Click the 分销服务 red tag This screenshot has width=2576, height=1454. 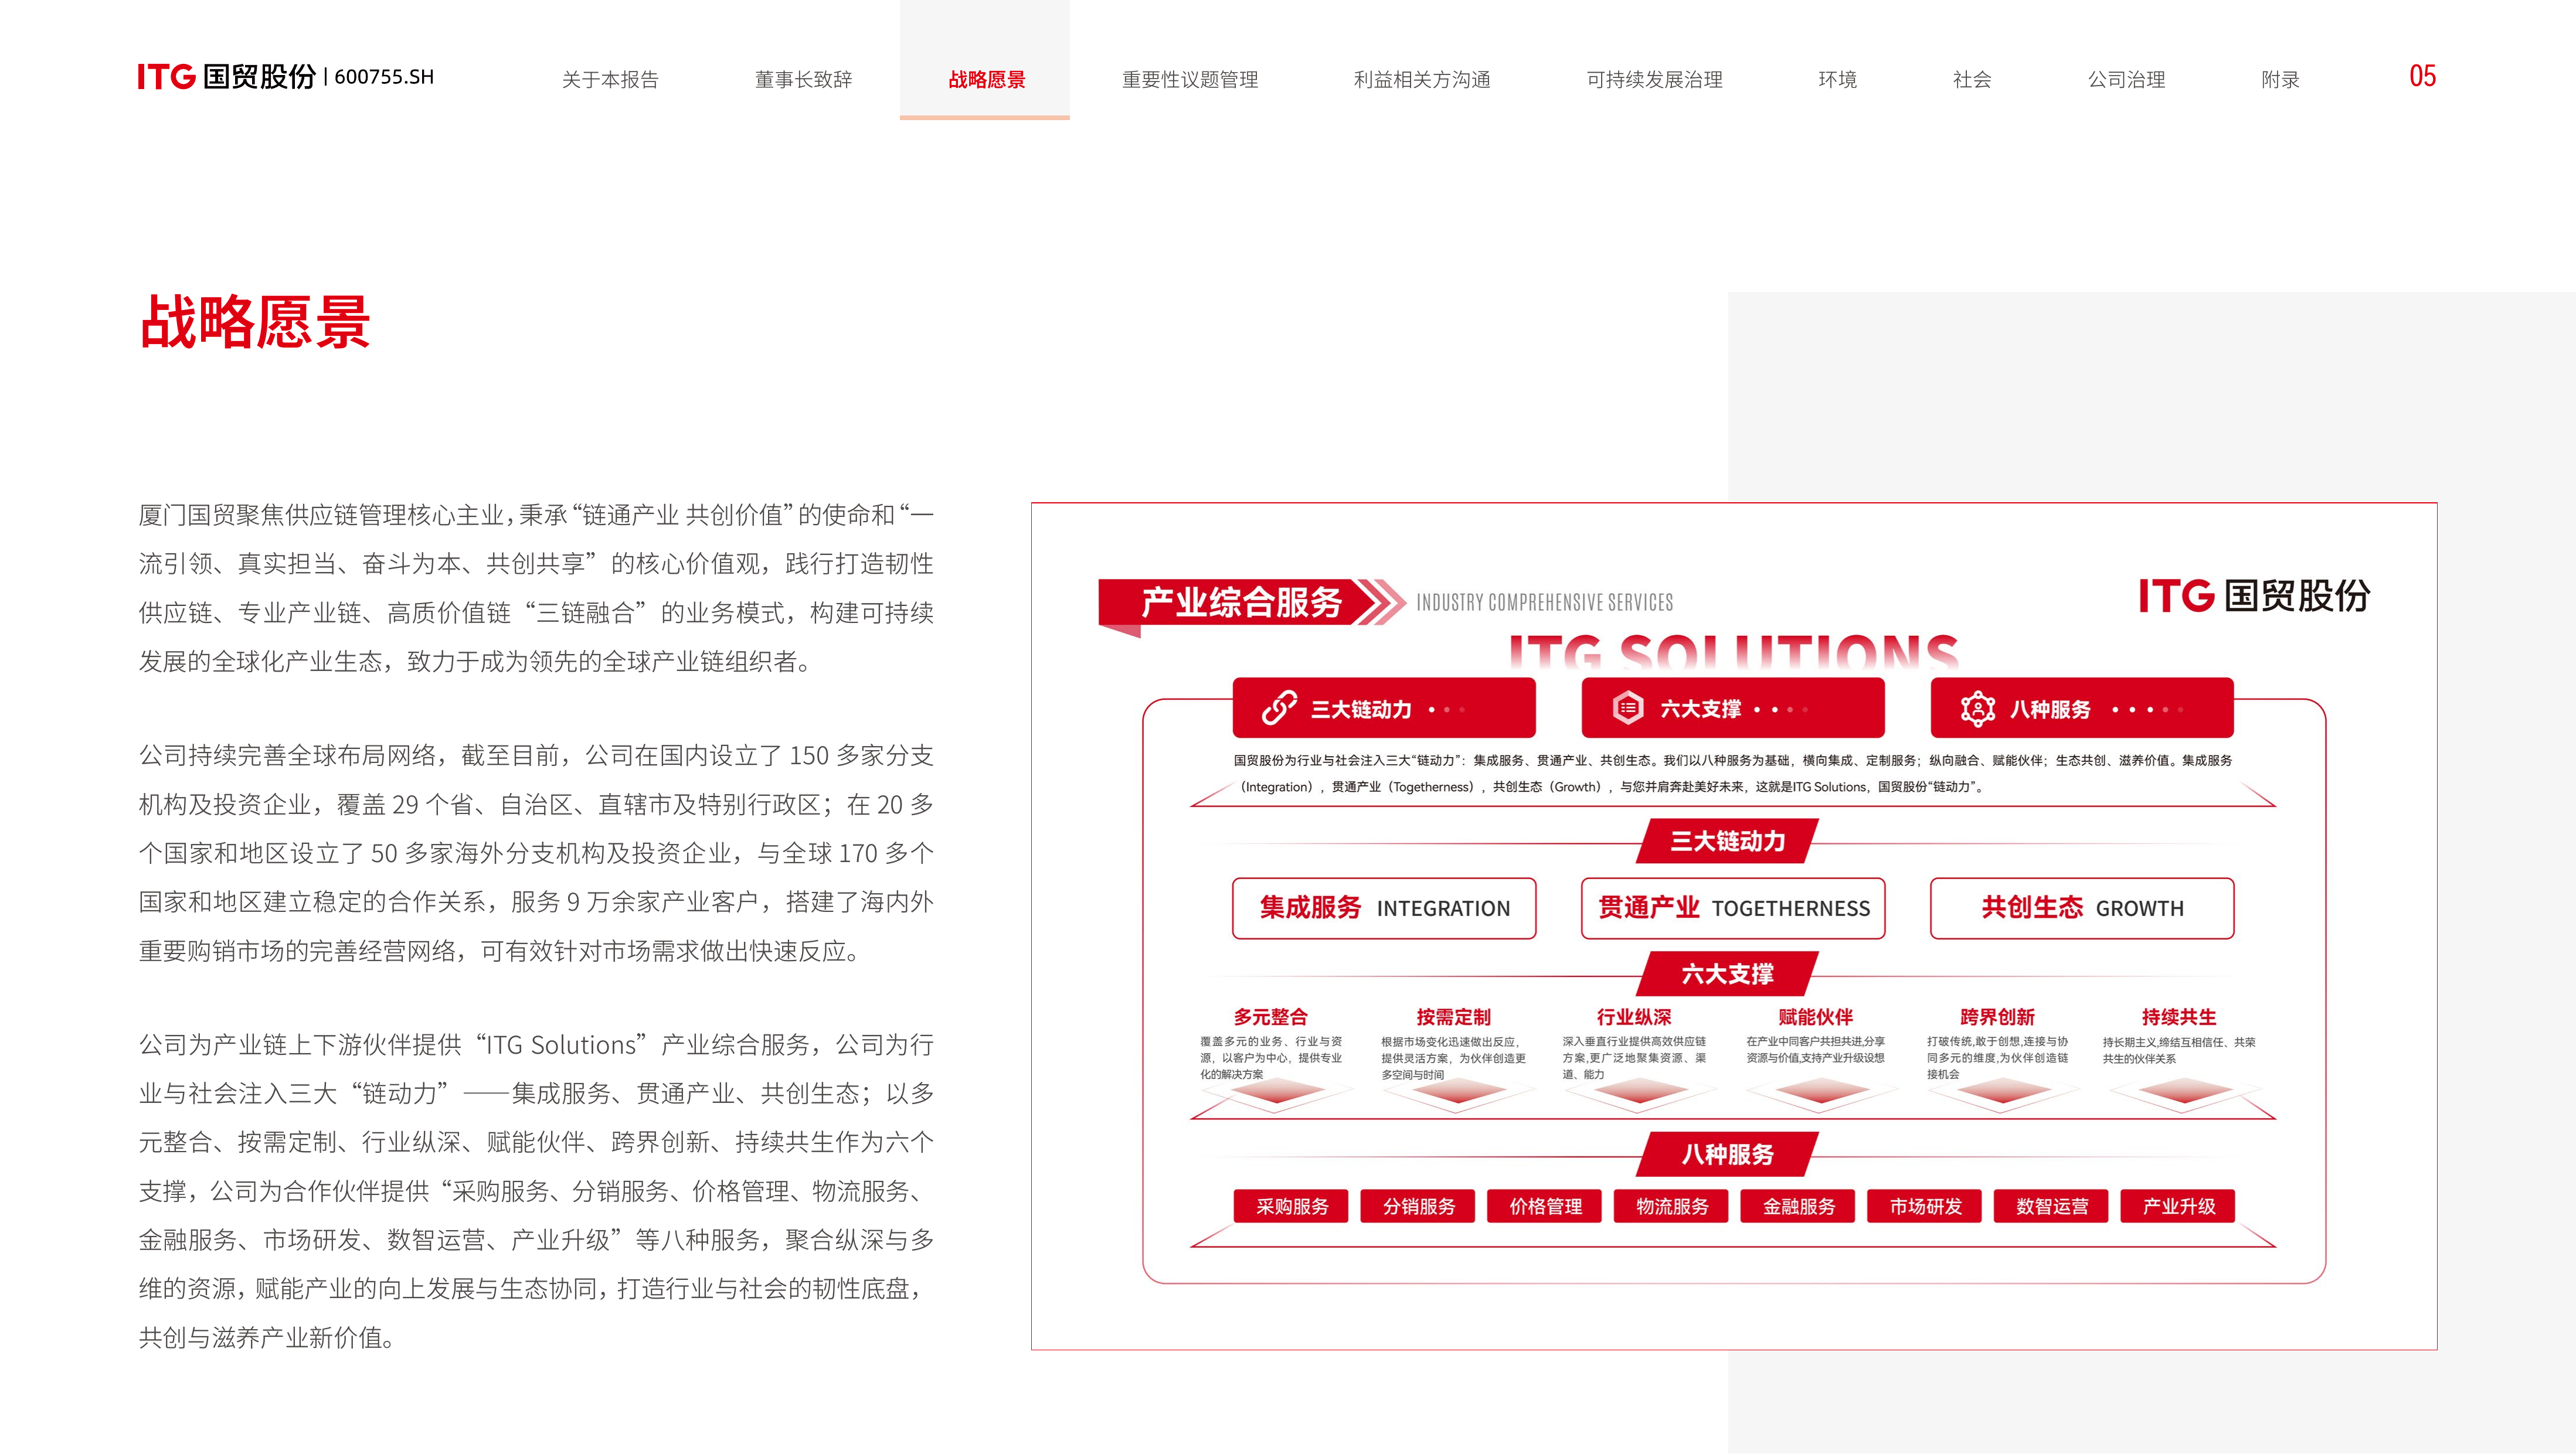(1418, 1206)
